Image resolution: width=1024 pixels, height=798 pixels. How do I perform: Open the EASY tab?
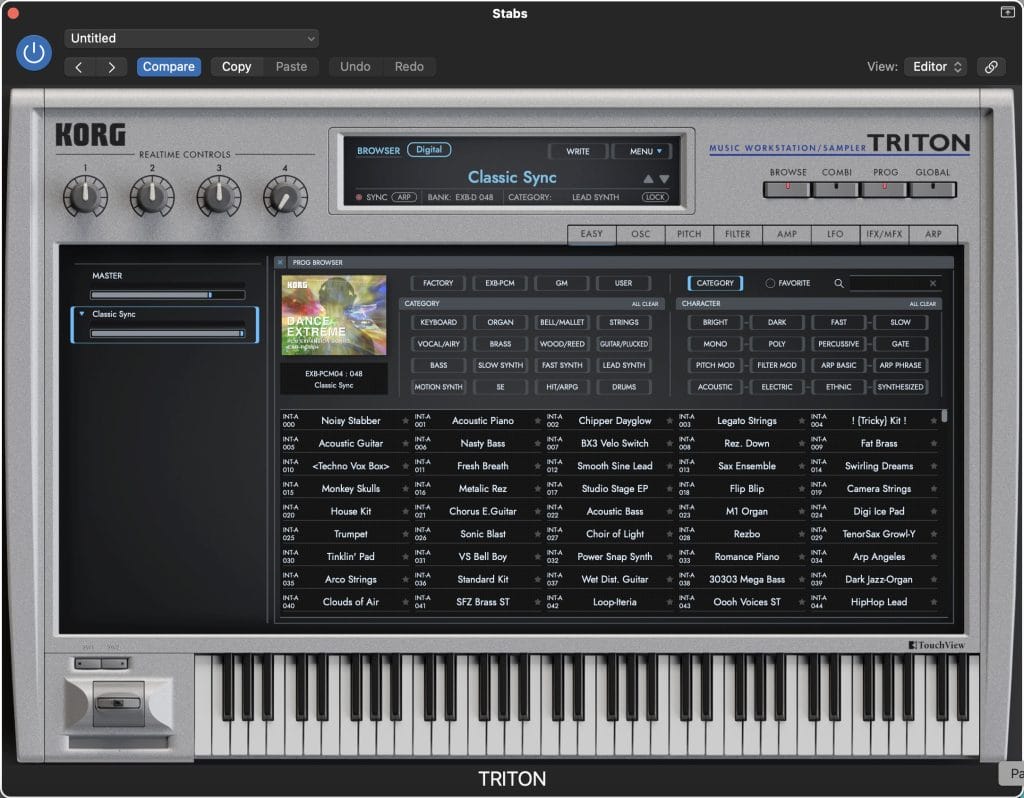tap(592, 234)
